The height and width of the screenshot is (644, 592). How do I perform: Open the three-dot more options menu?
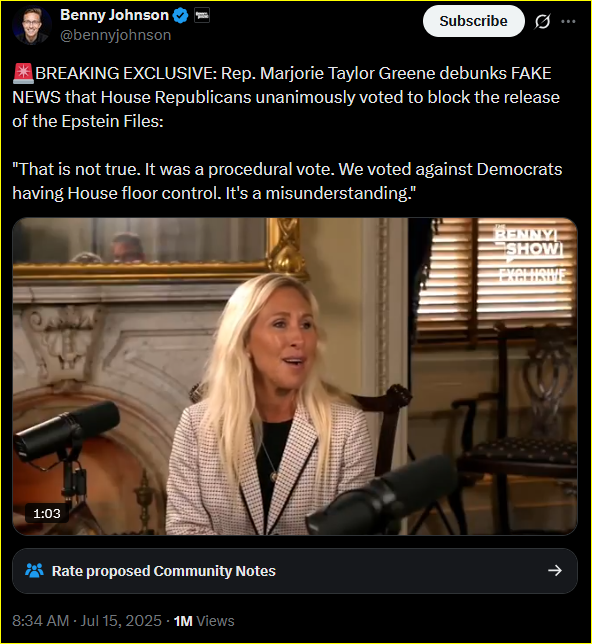568,21
